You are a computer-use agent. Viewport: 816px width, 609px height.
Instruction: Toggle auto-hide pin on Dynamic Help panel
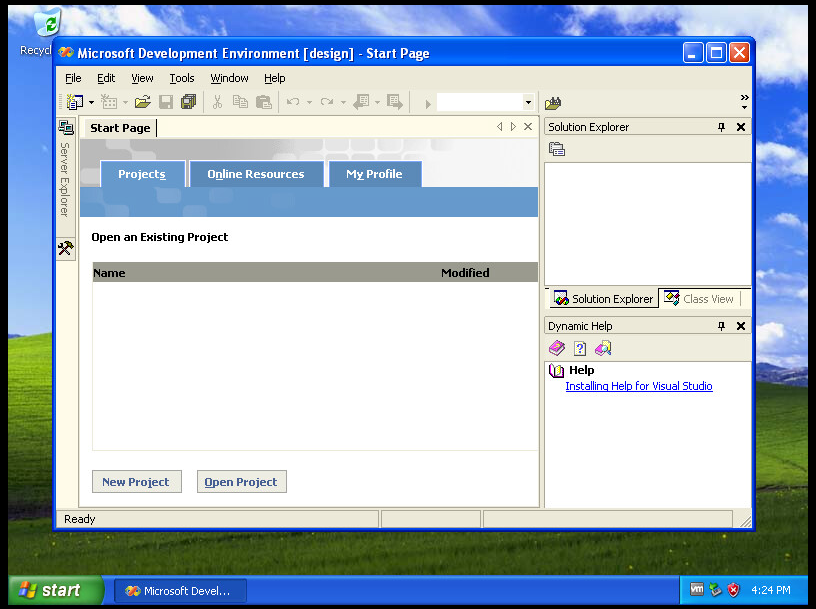point(721,326)
